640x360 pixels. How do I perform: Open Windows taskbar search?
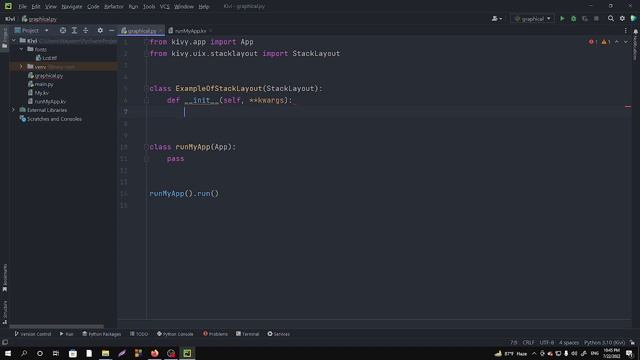(24, 353)
